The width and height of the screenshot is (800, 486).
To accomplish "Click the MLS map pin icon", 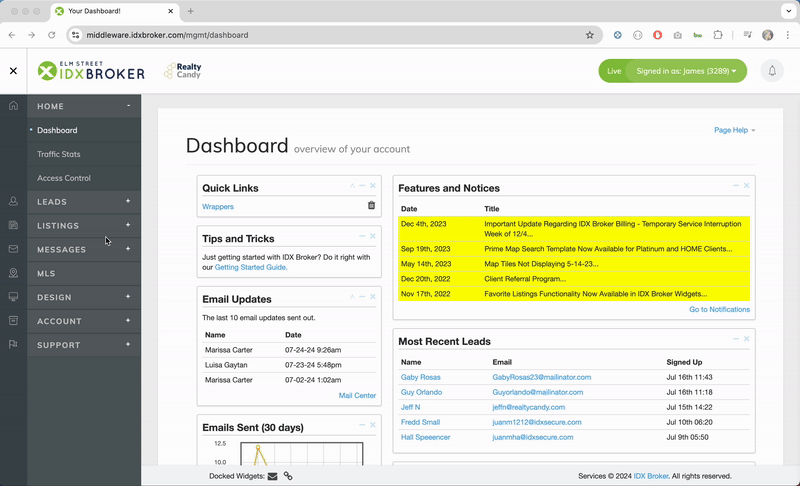I will pyautogui.click(x=13, y=273).
